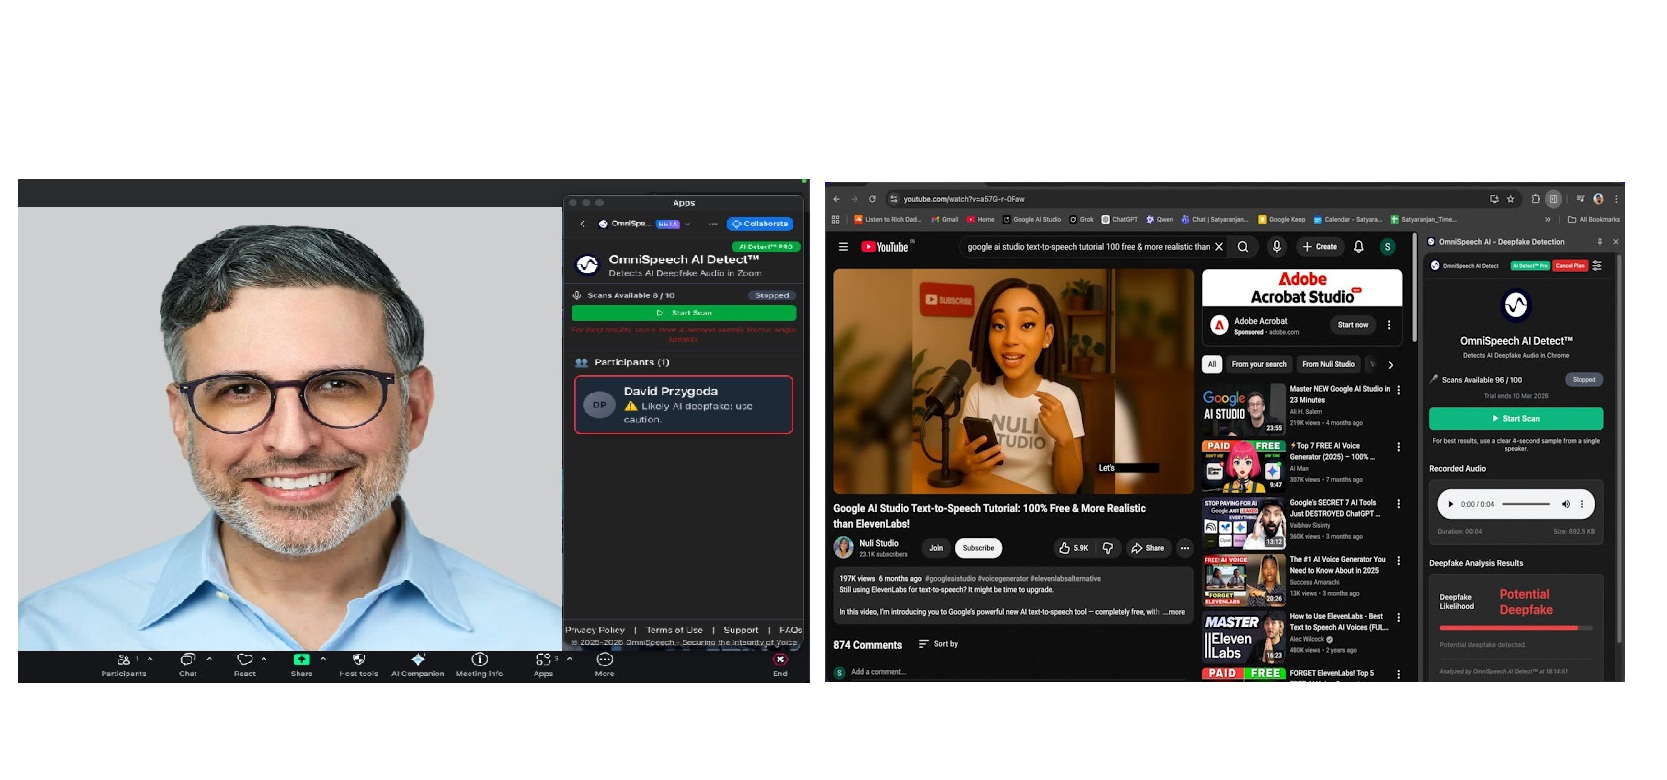Click YouTube voice search microphone icon
The height and width of the screenshot is (780, 1667).
1276,247
